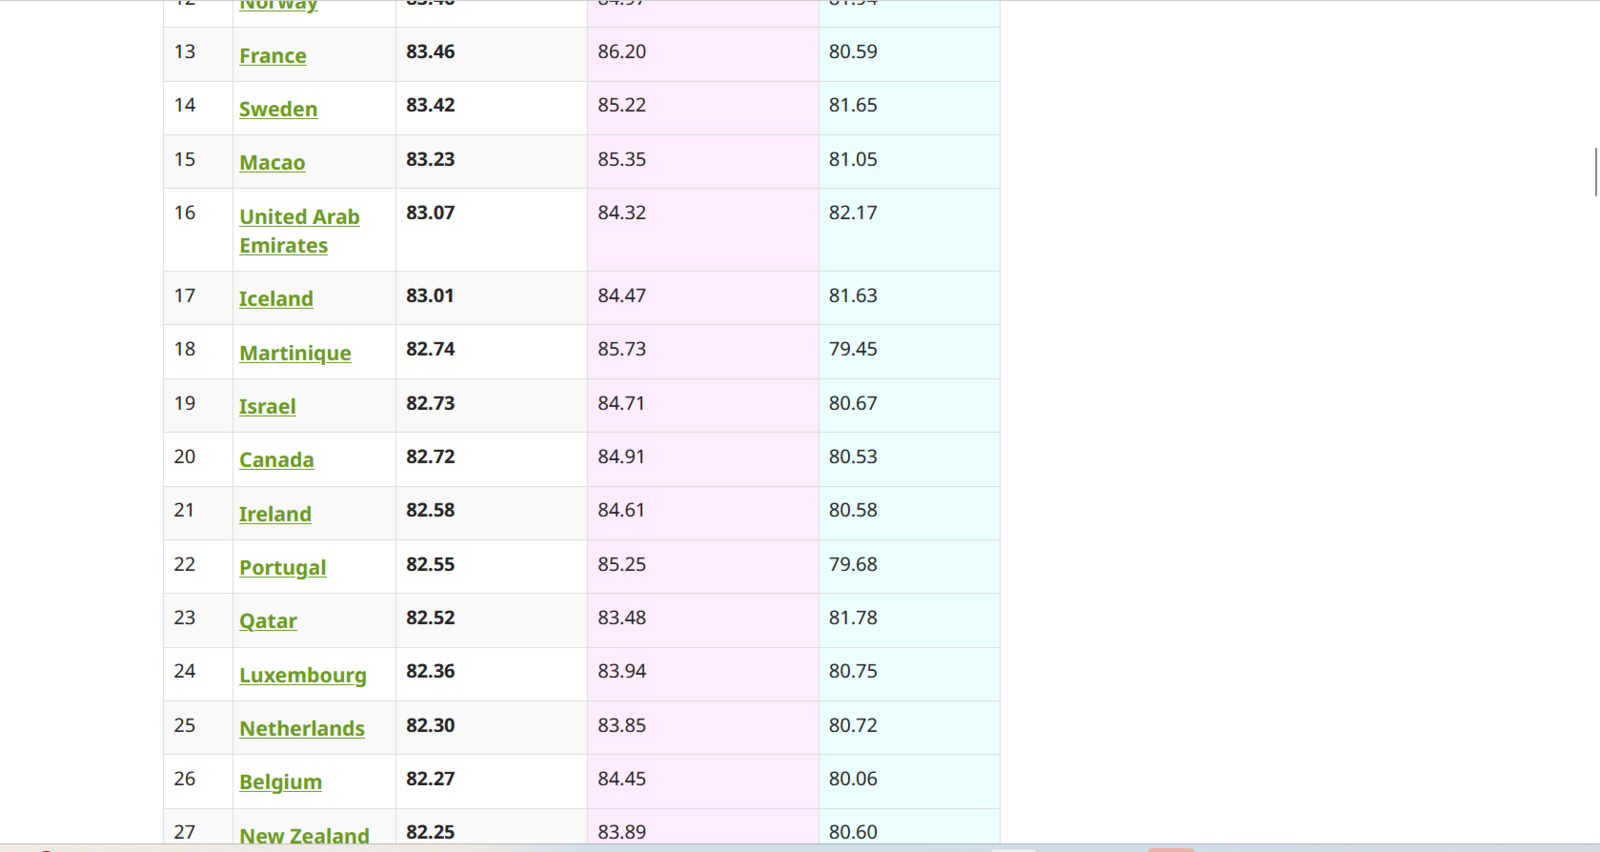Image resolution: width=1600 pixels, height=852 pixels.
Task: Open the Netherlands country link
Action: click(302, 729)
